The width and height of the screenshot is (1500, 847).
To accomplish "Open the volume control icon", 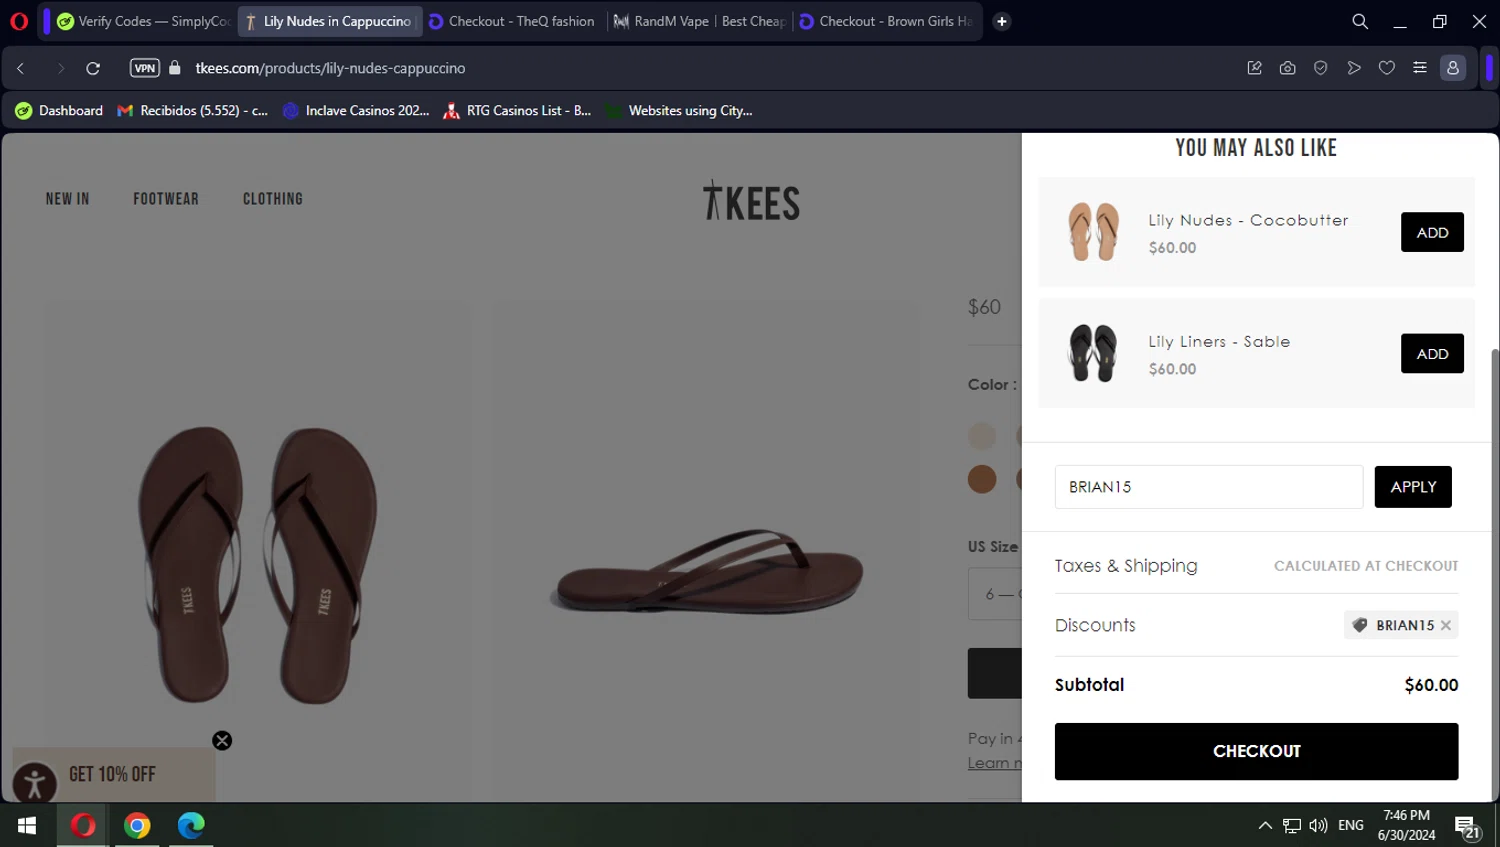I will tap(1318, 825).
